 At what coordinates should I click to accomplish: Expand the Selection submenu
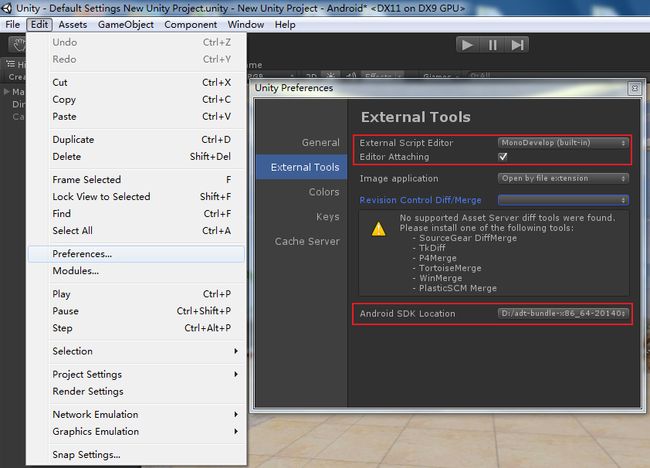coord(136,351)
